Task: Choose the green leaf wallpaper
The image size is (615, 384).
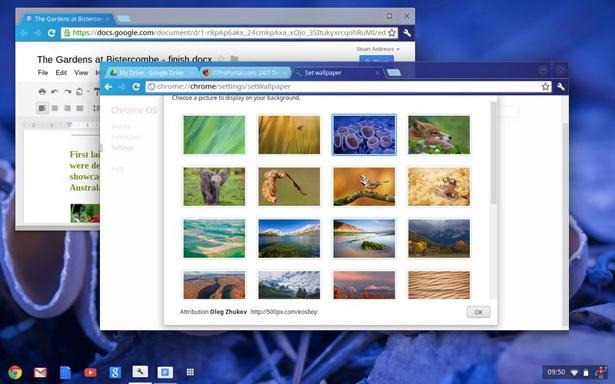Action: pos(214,135)
